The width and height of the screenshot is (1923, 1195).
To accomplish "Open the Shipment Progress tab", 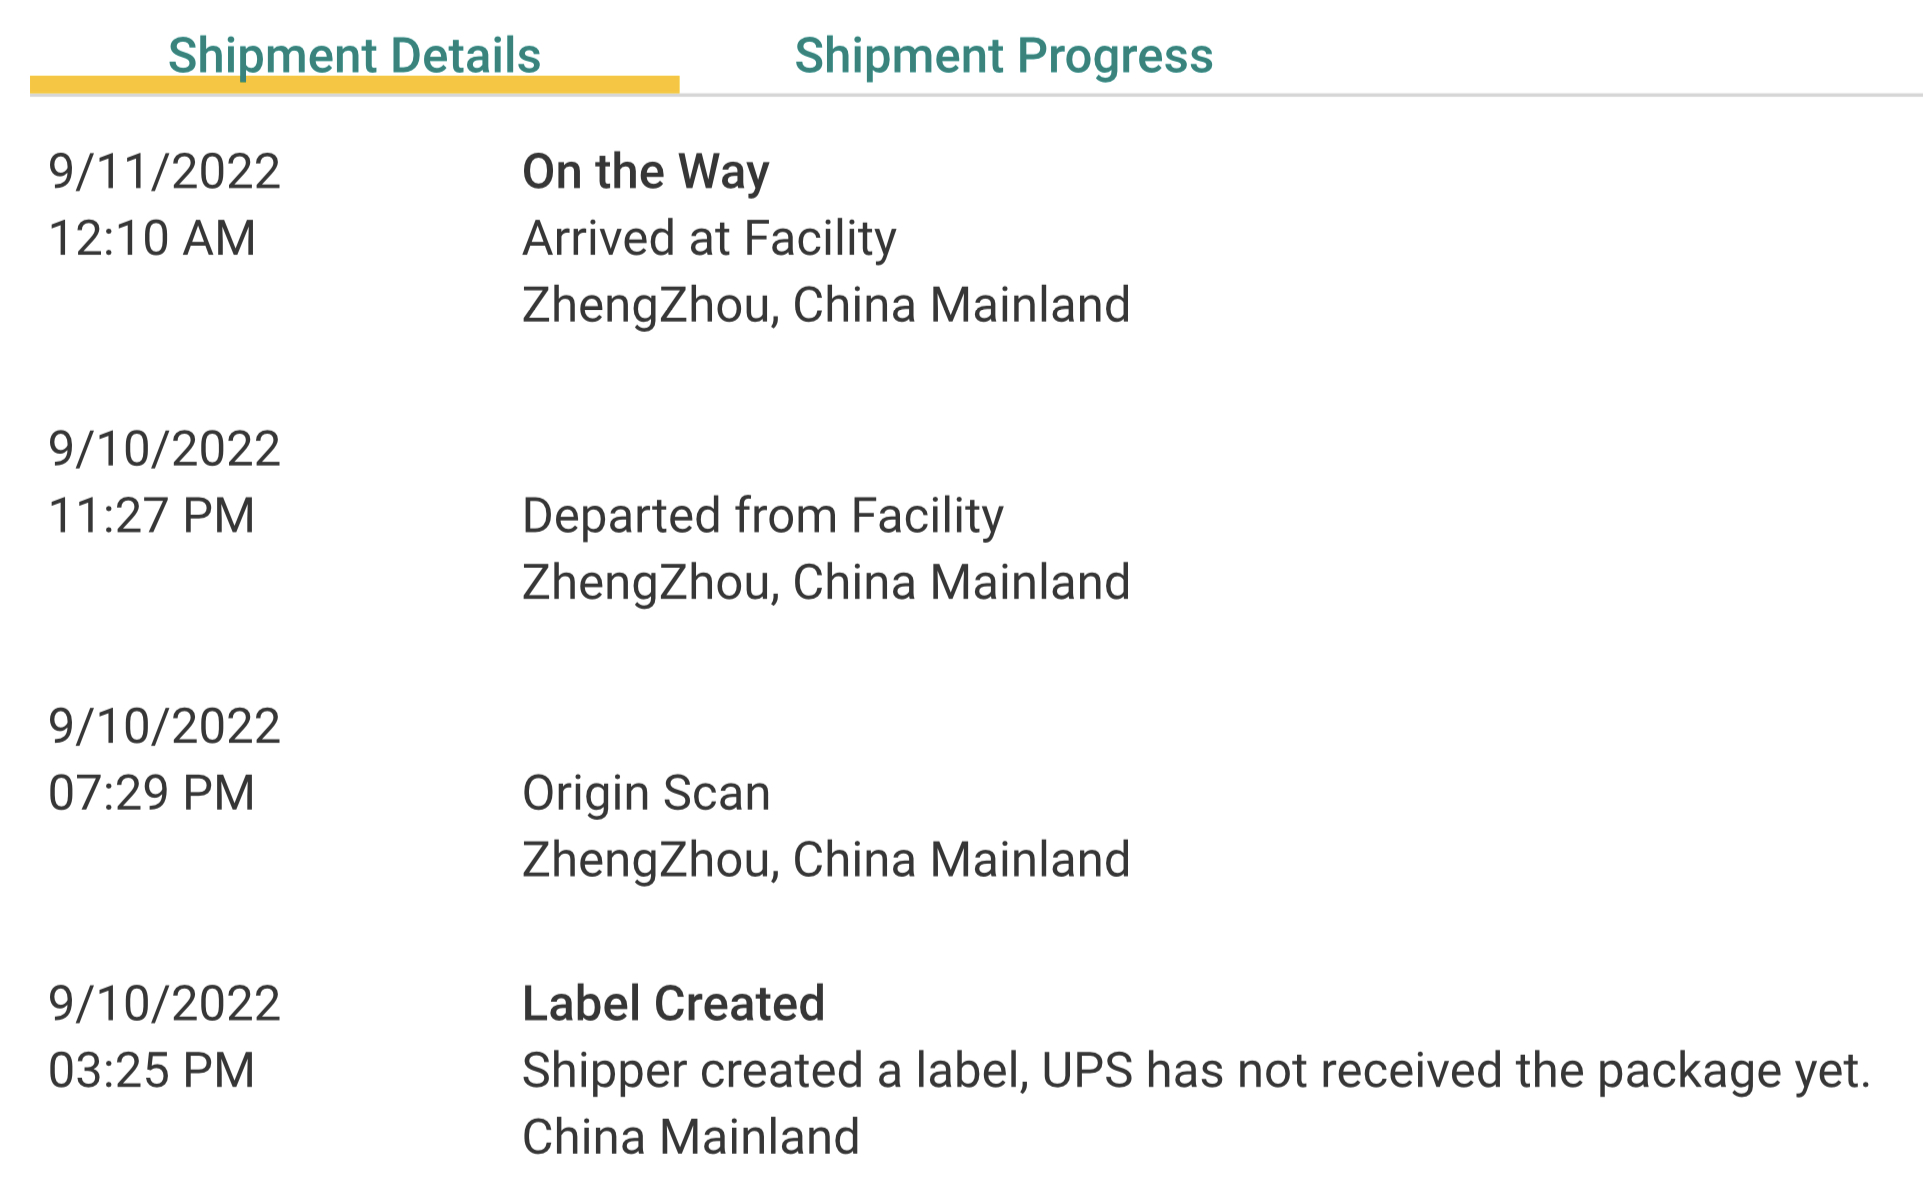I will click(1003, 55).
